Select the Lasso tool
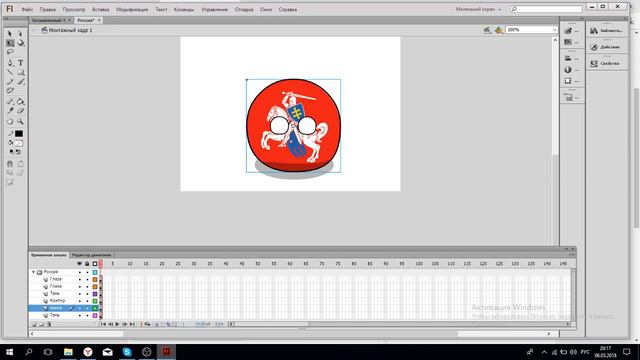This screenshot has height=360, width=640. point(10,52)
